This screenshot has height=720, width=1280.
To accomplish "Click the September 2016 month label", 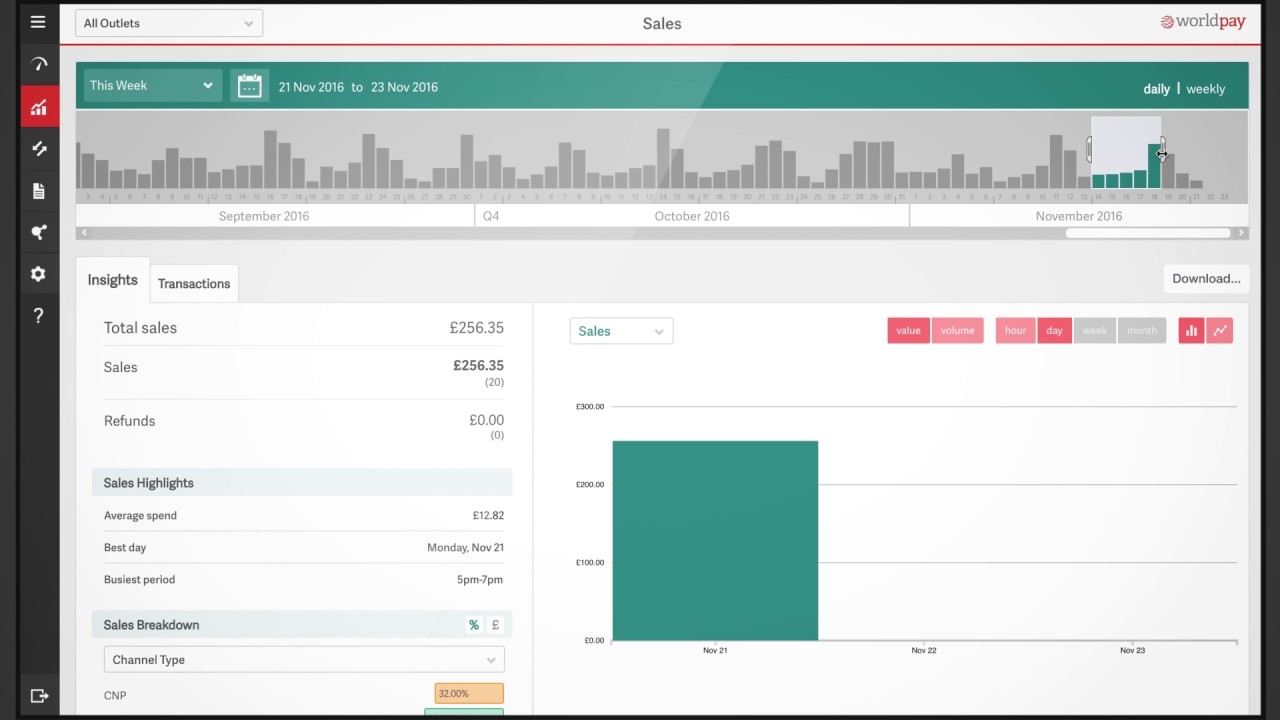I will click(x=264, y=216).
